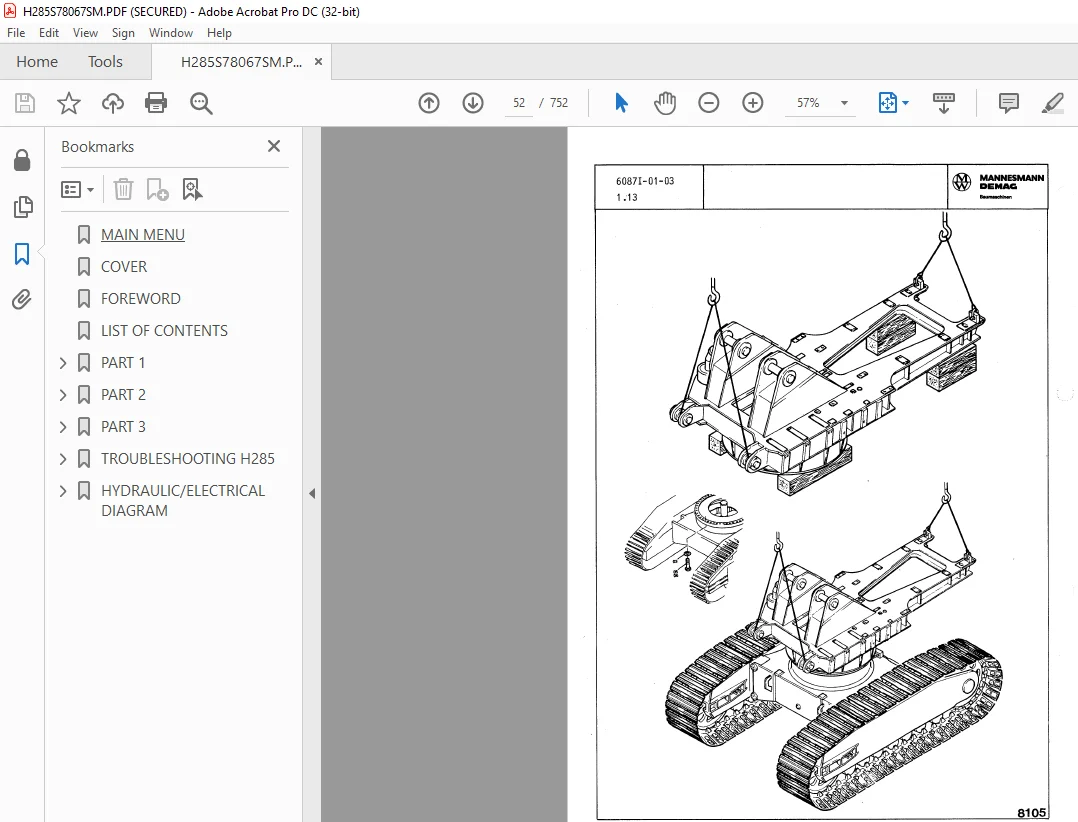Screen dimensions: 1078x822
Task: Select the TROUBLESHOOTING H285 bookmark label
Action: (x=188, y=458)
